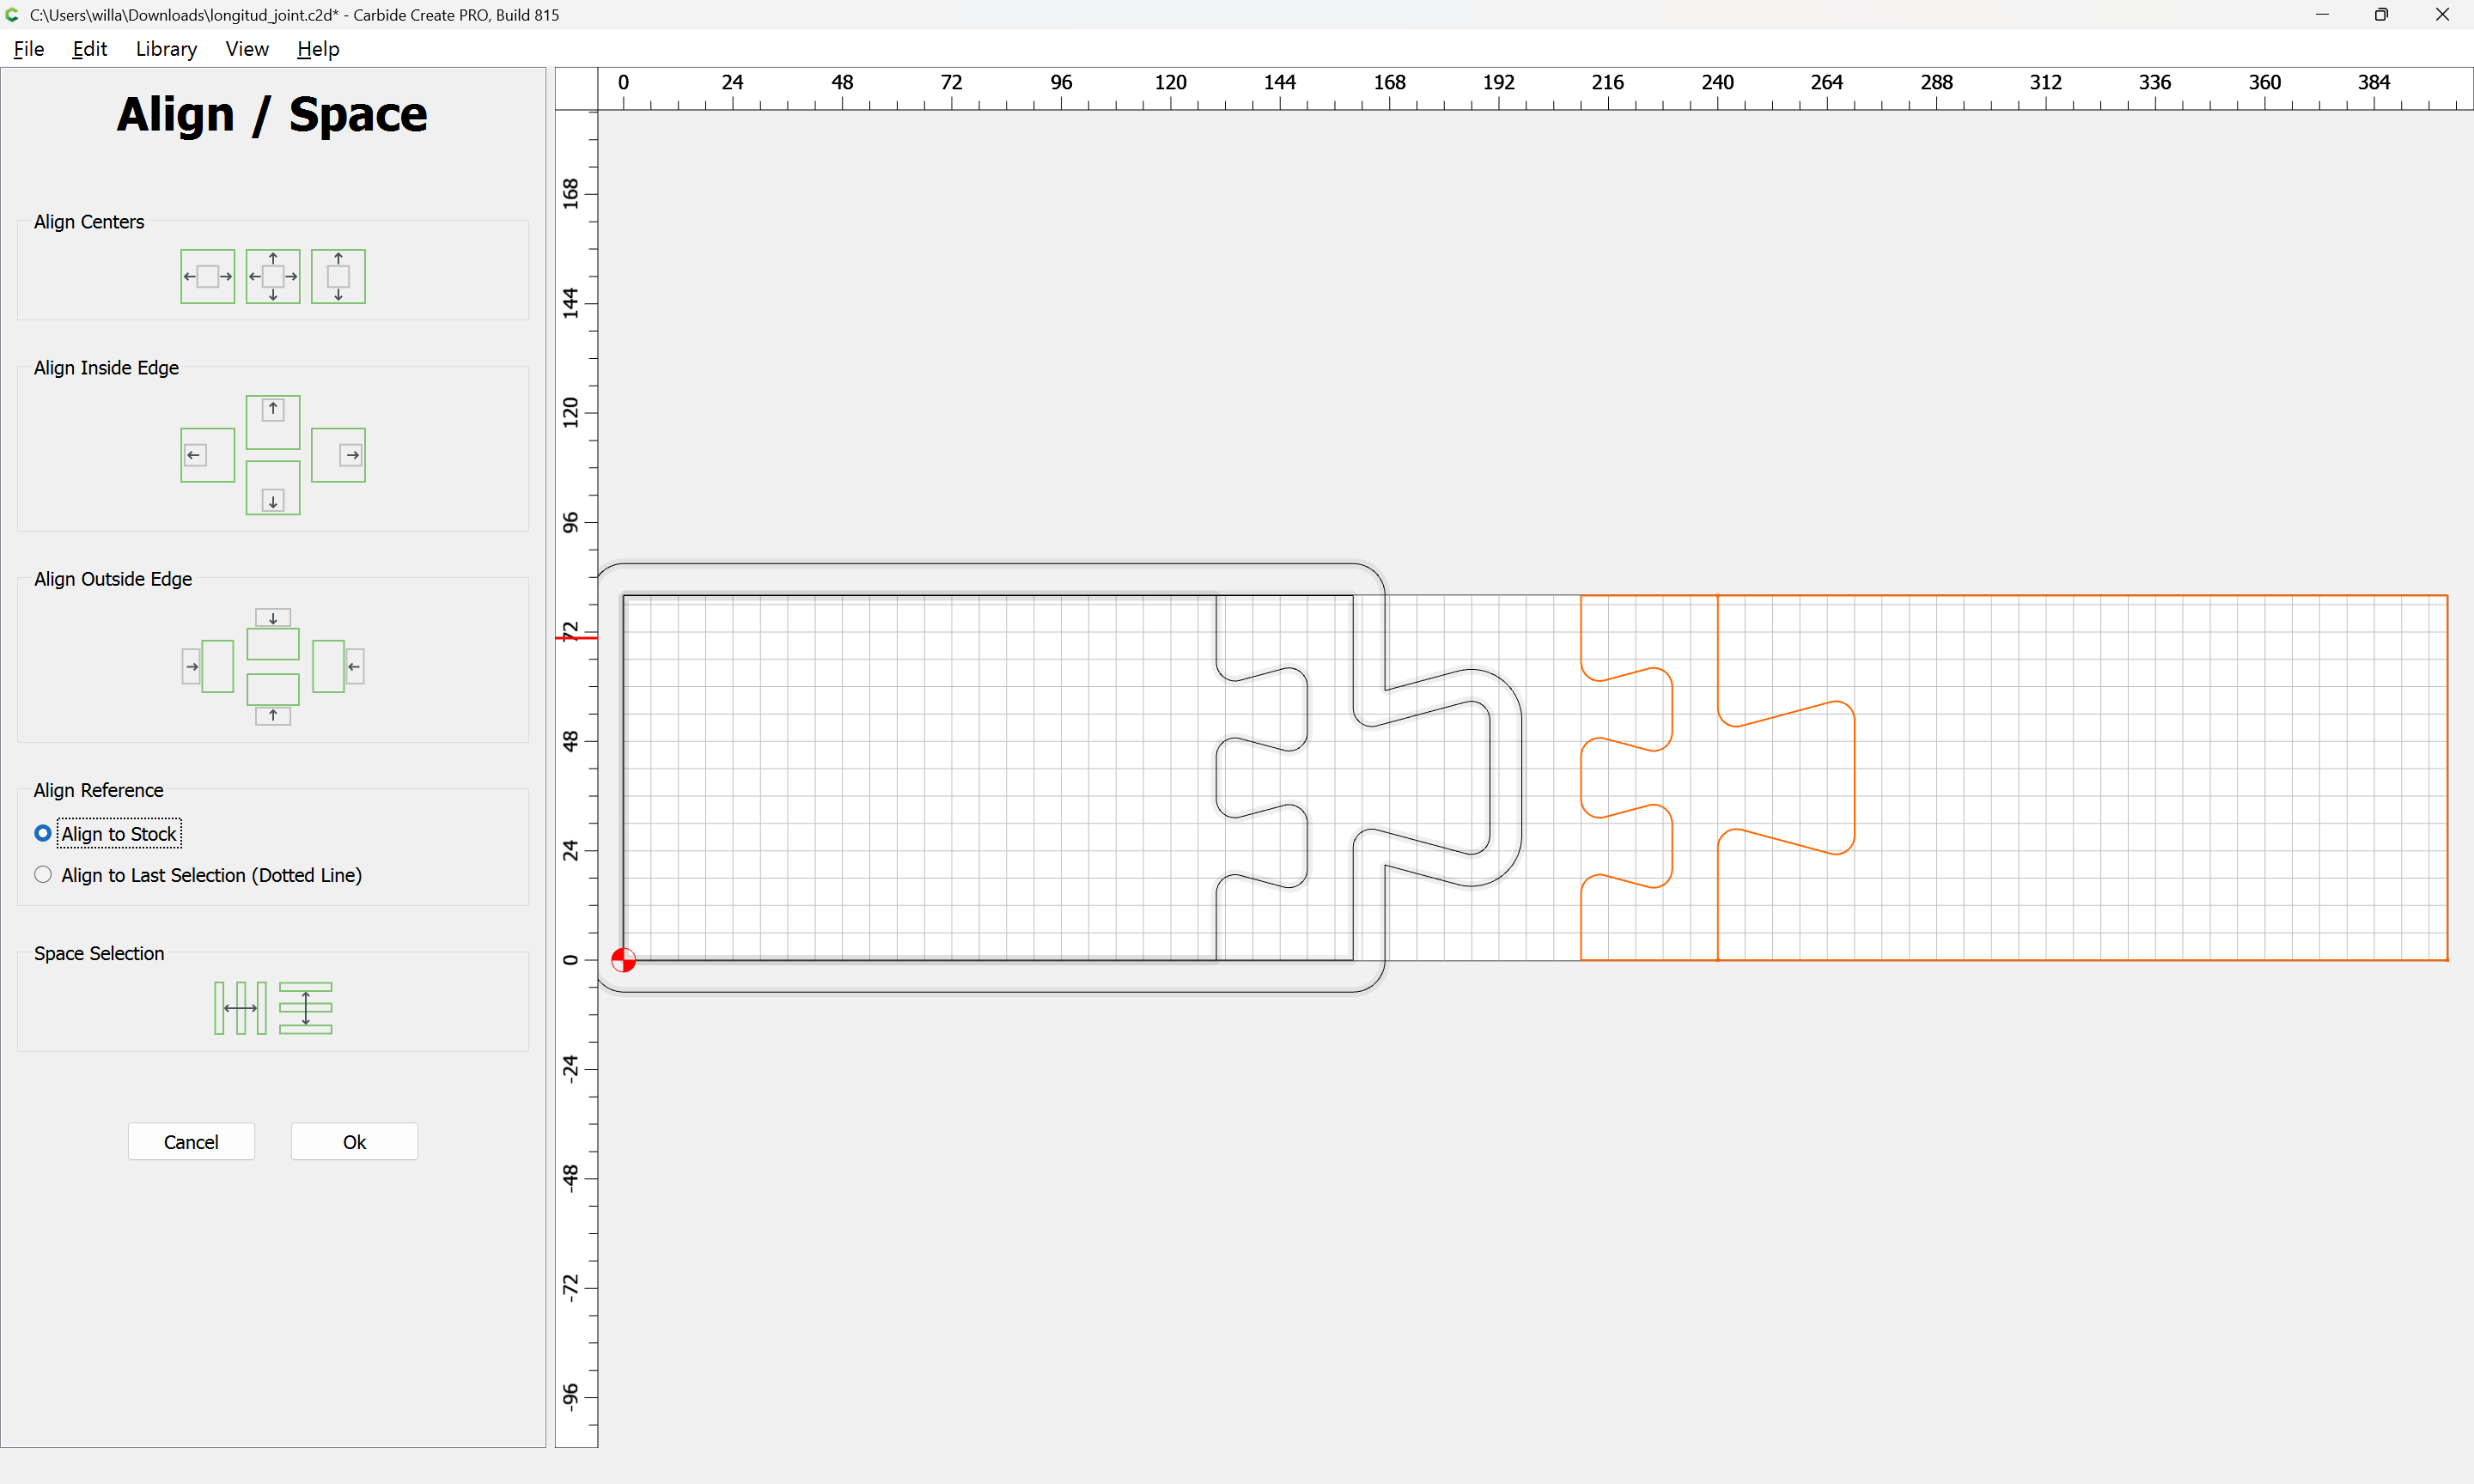Viewport: 2474px width, 1484px height.
Task: Open the File menu
Action: 28,49
